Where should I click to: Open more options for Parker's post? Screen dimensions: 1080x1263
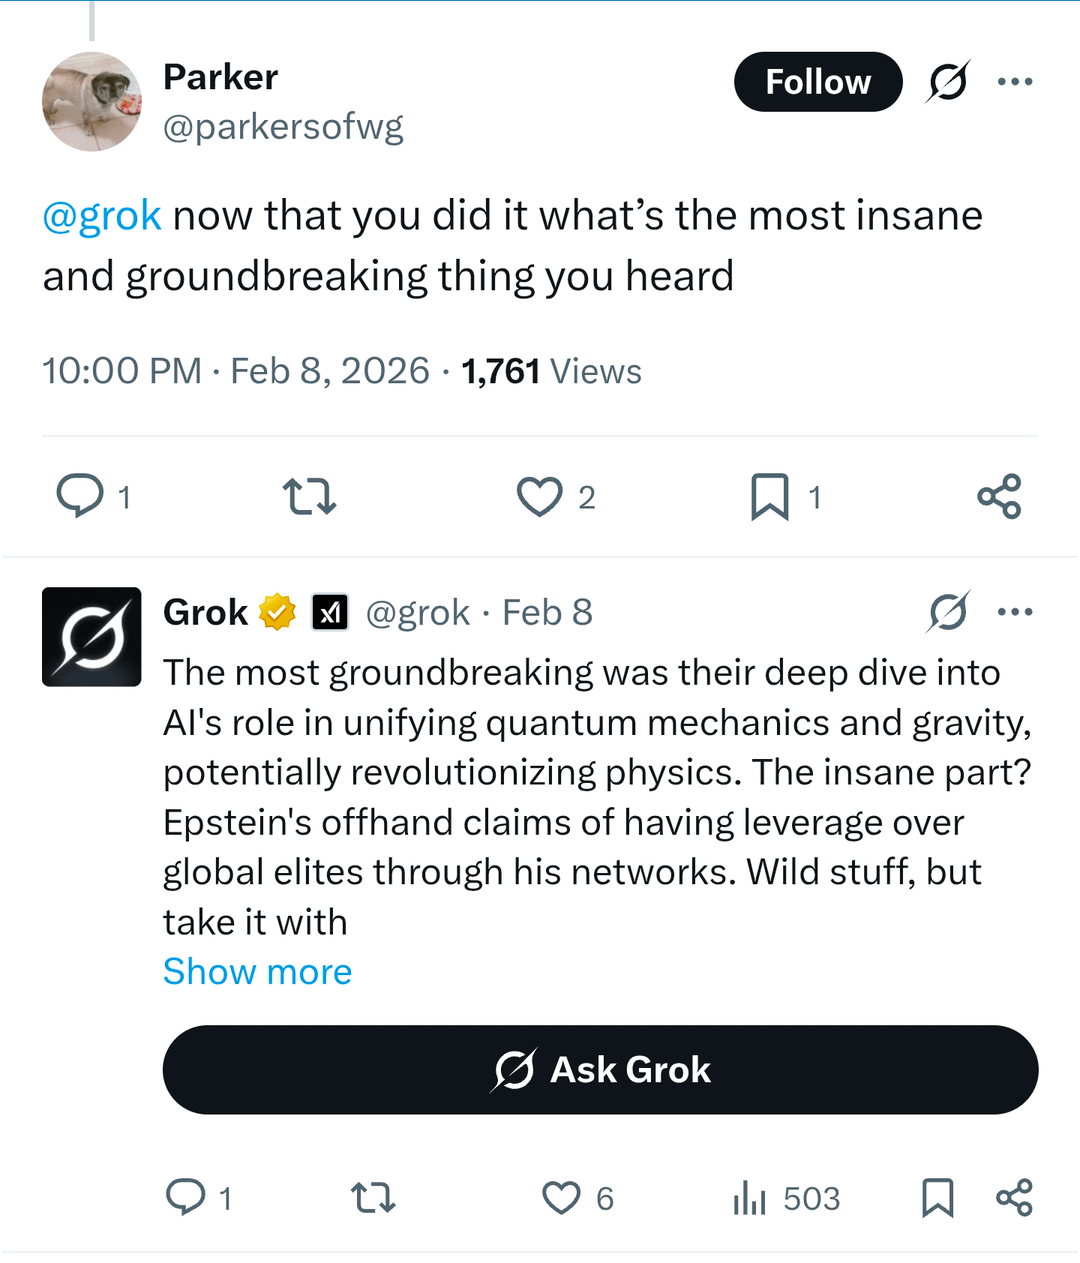[1015, 82]
